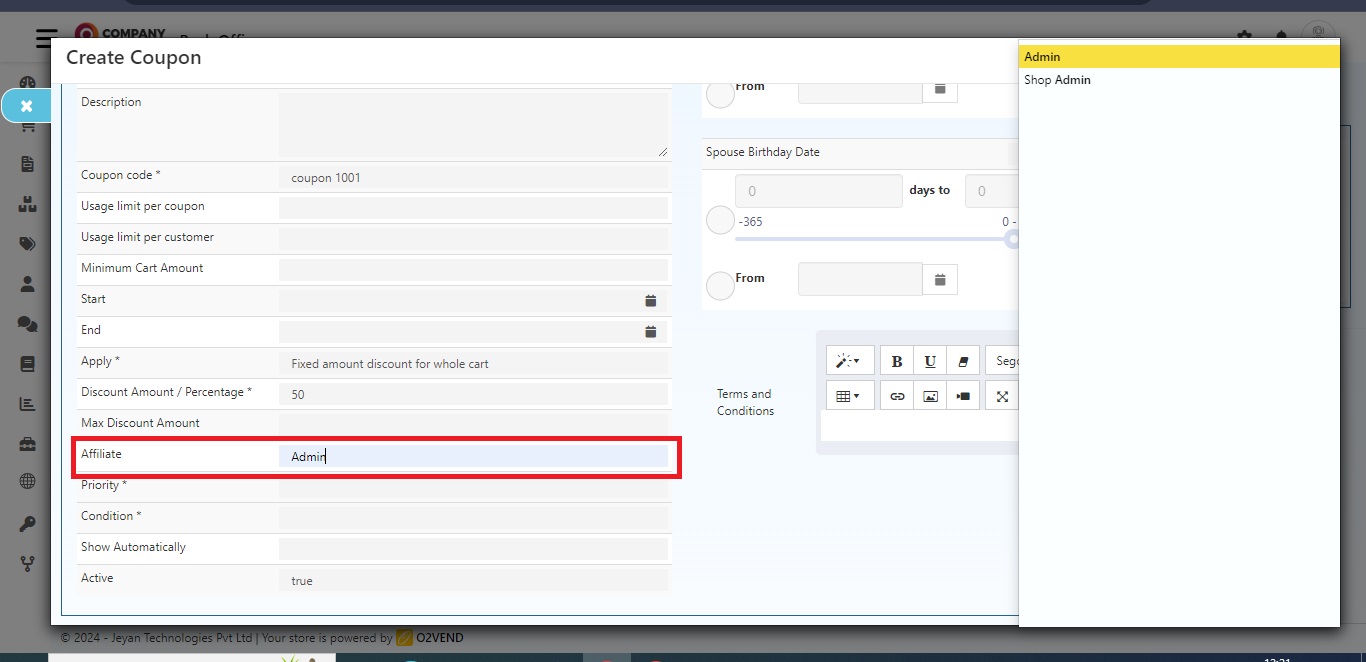The height and width of the screenshot is (662, 1366).
Task: Toggle underline formatting in Terms editor
Action: pyautogui.click(x=930, y=360)
